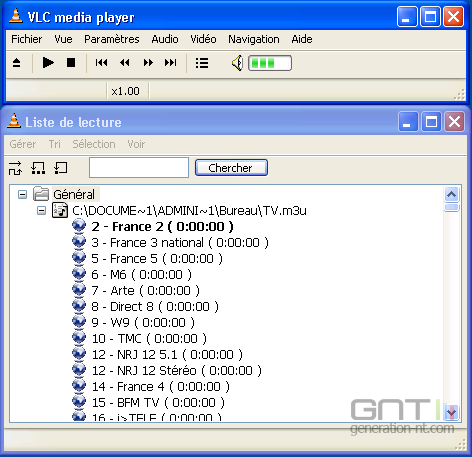Select the TV.m3u playlist file entry

(x=189, y=211)
